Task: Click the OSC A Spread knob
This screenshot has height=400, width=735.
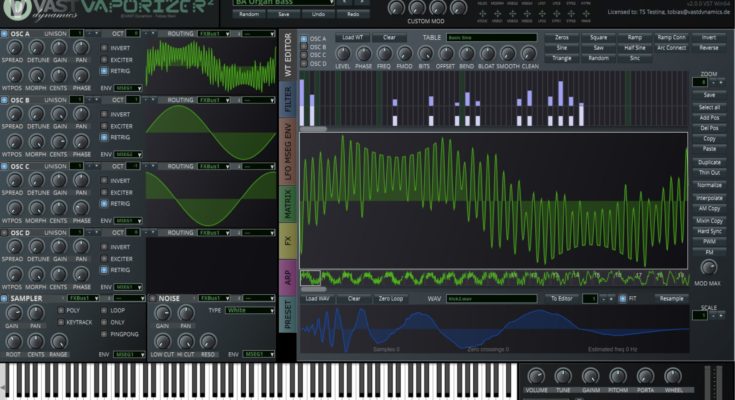Action: 15,49
